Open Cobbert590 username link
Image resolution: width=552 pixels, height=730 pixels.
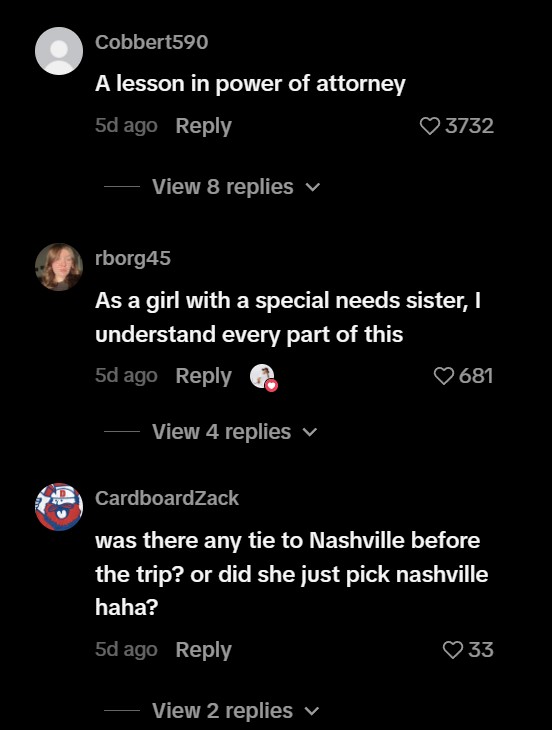[152, 42]
